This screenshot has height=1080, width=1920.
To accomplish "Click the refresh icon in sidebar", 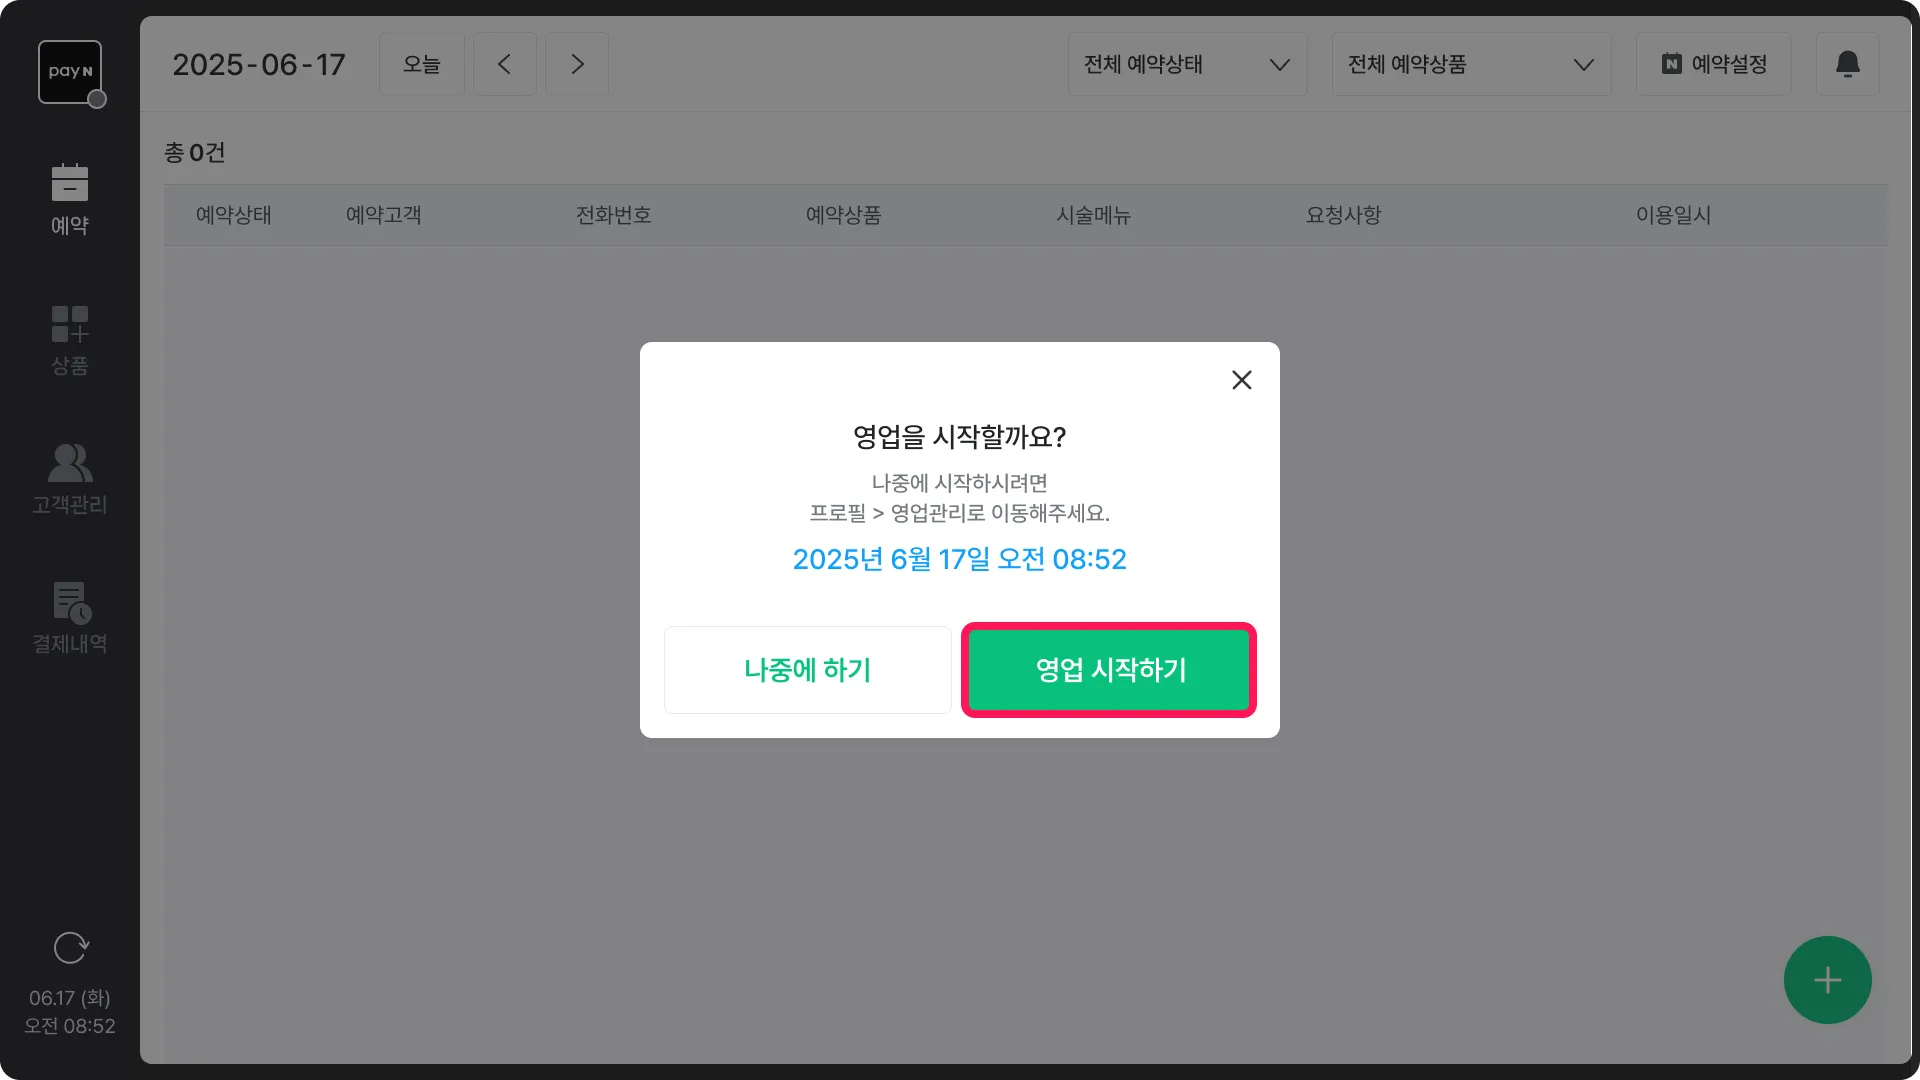I will coord(70,947).
